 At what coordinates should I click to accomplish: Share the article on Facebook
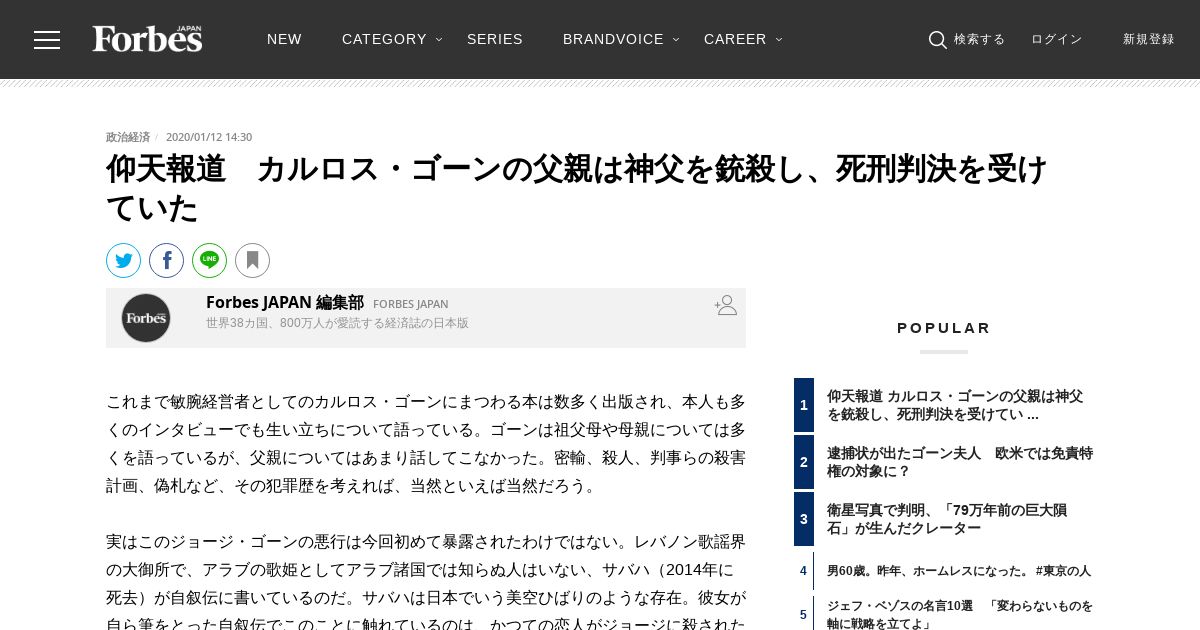click(167, 261)
